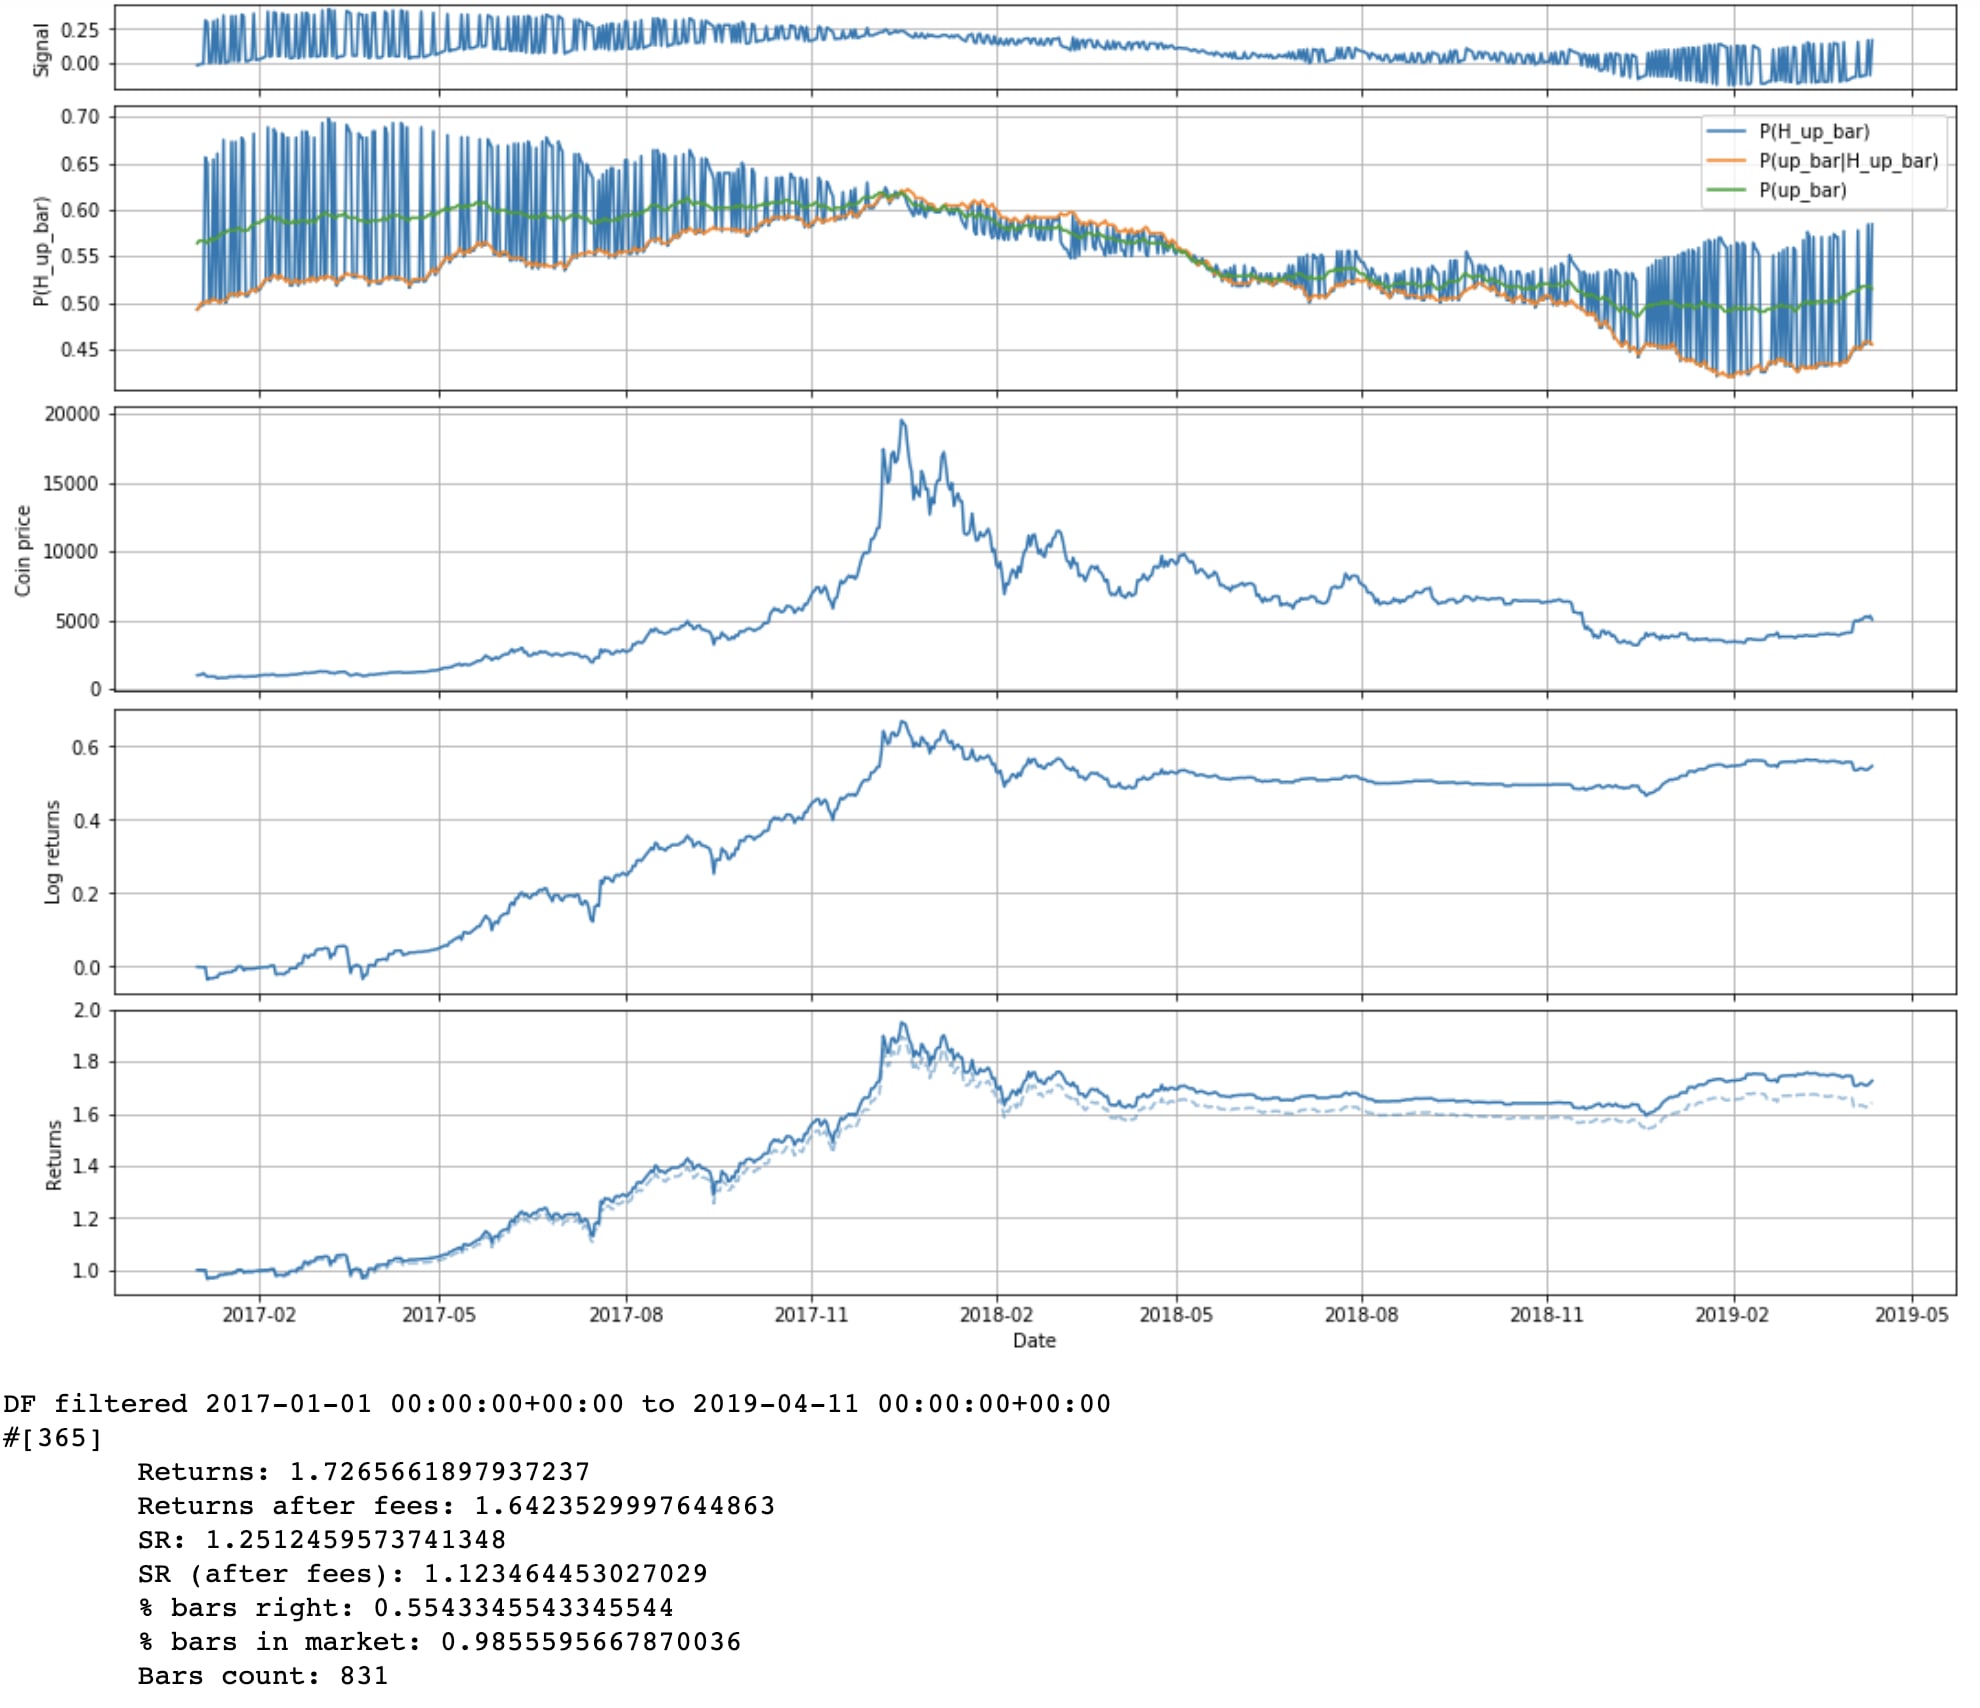The height and width of the screenshot is (1708, 1980).
Task: Click the #[365] output line
Action: (x=52, y=1438)
